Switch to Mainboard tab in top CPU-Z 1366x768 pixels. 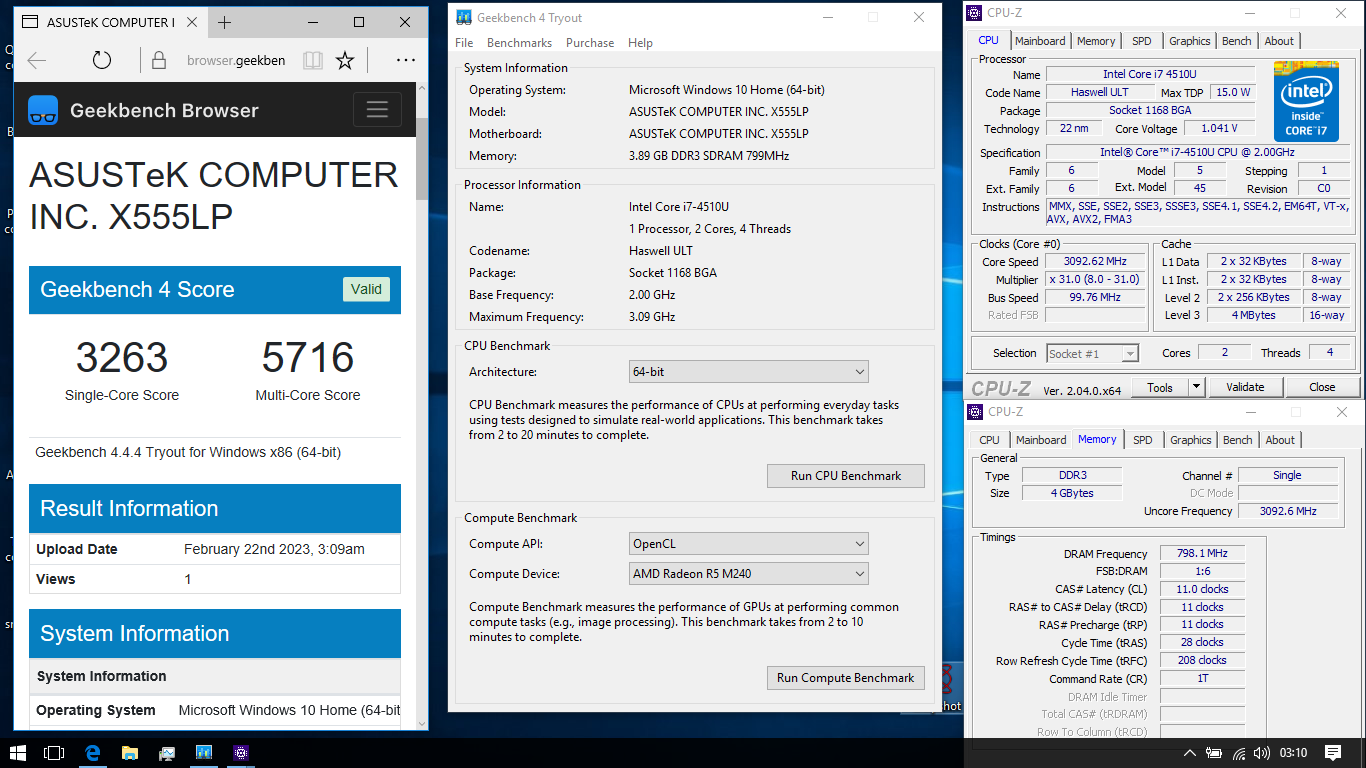click(1040, 41)
